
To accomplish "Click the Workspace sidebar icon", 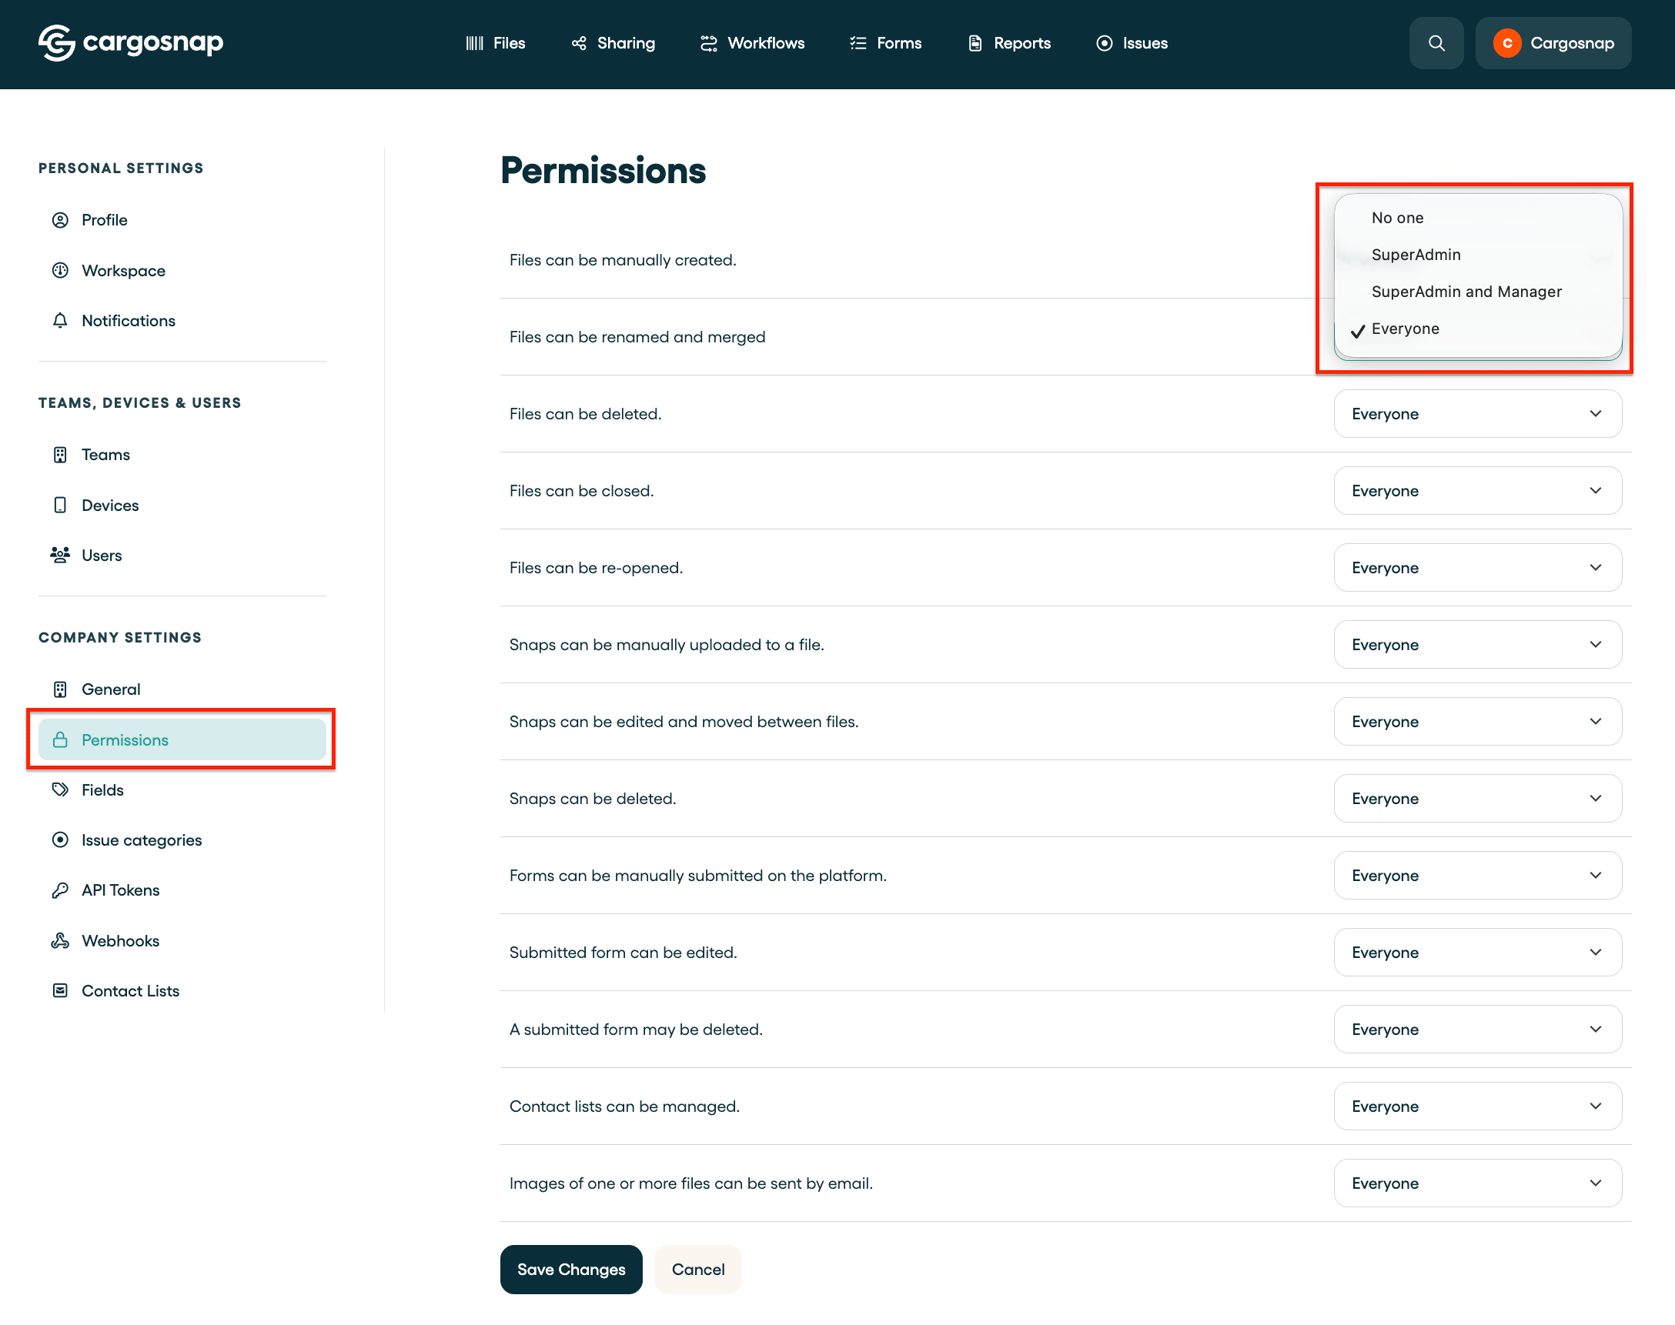I will point(60,270).
